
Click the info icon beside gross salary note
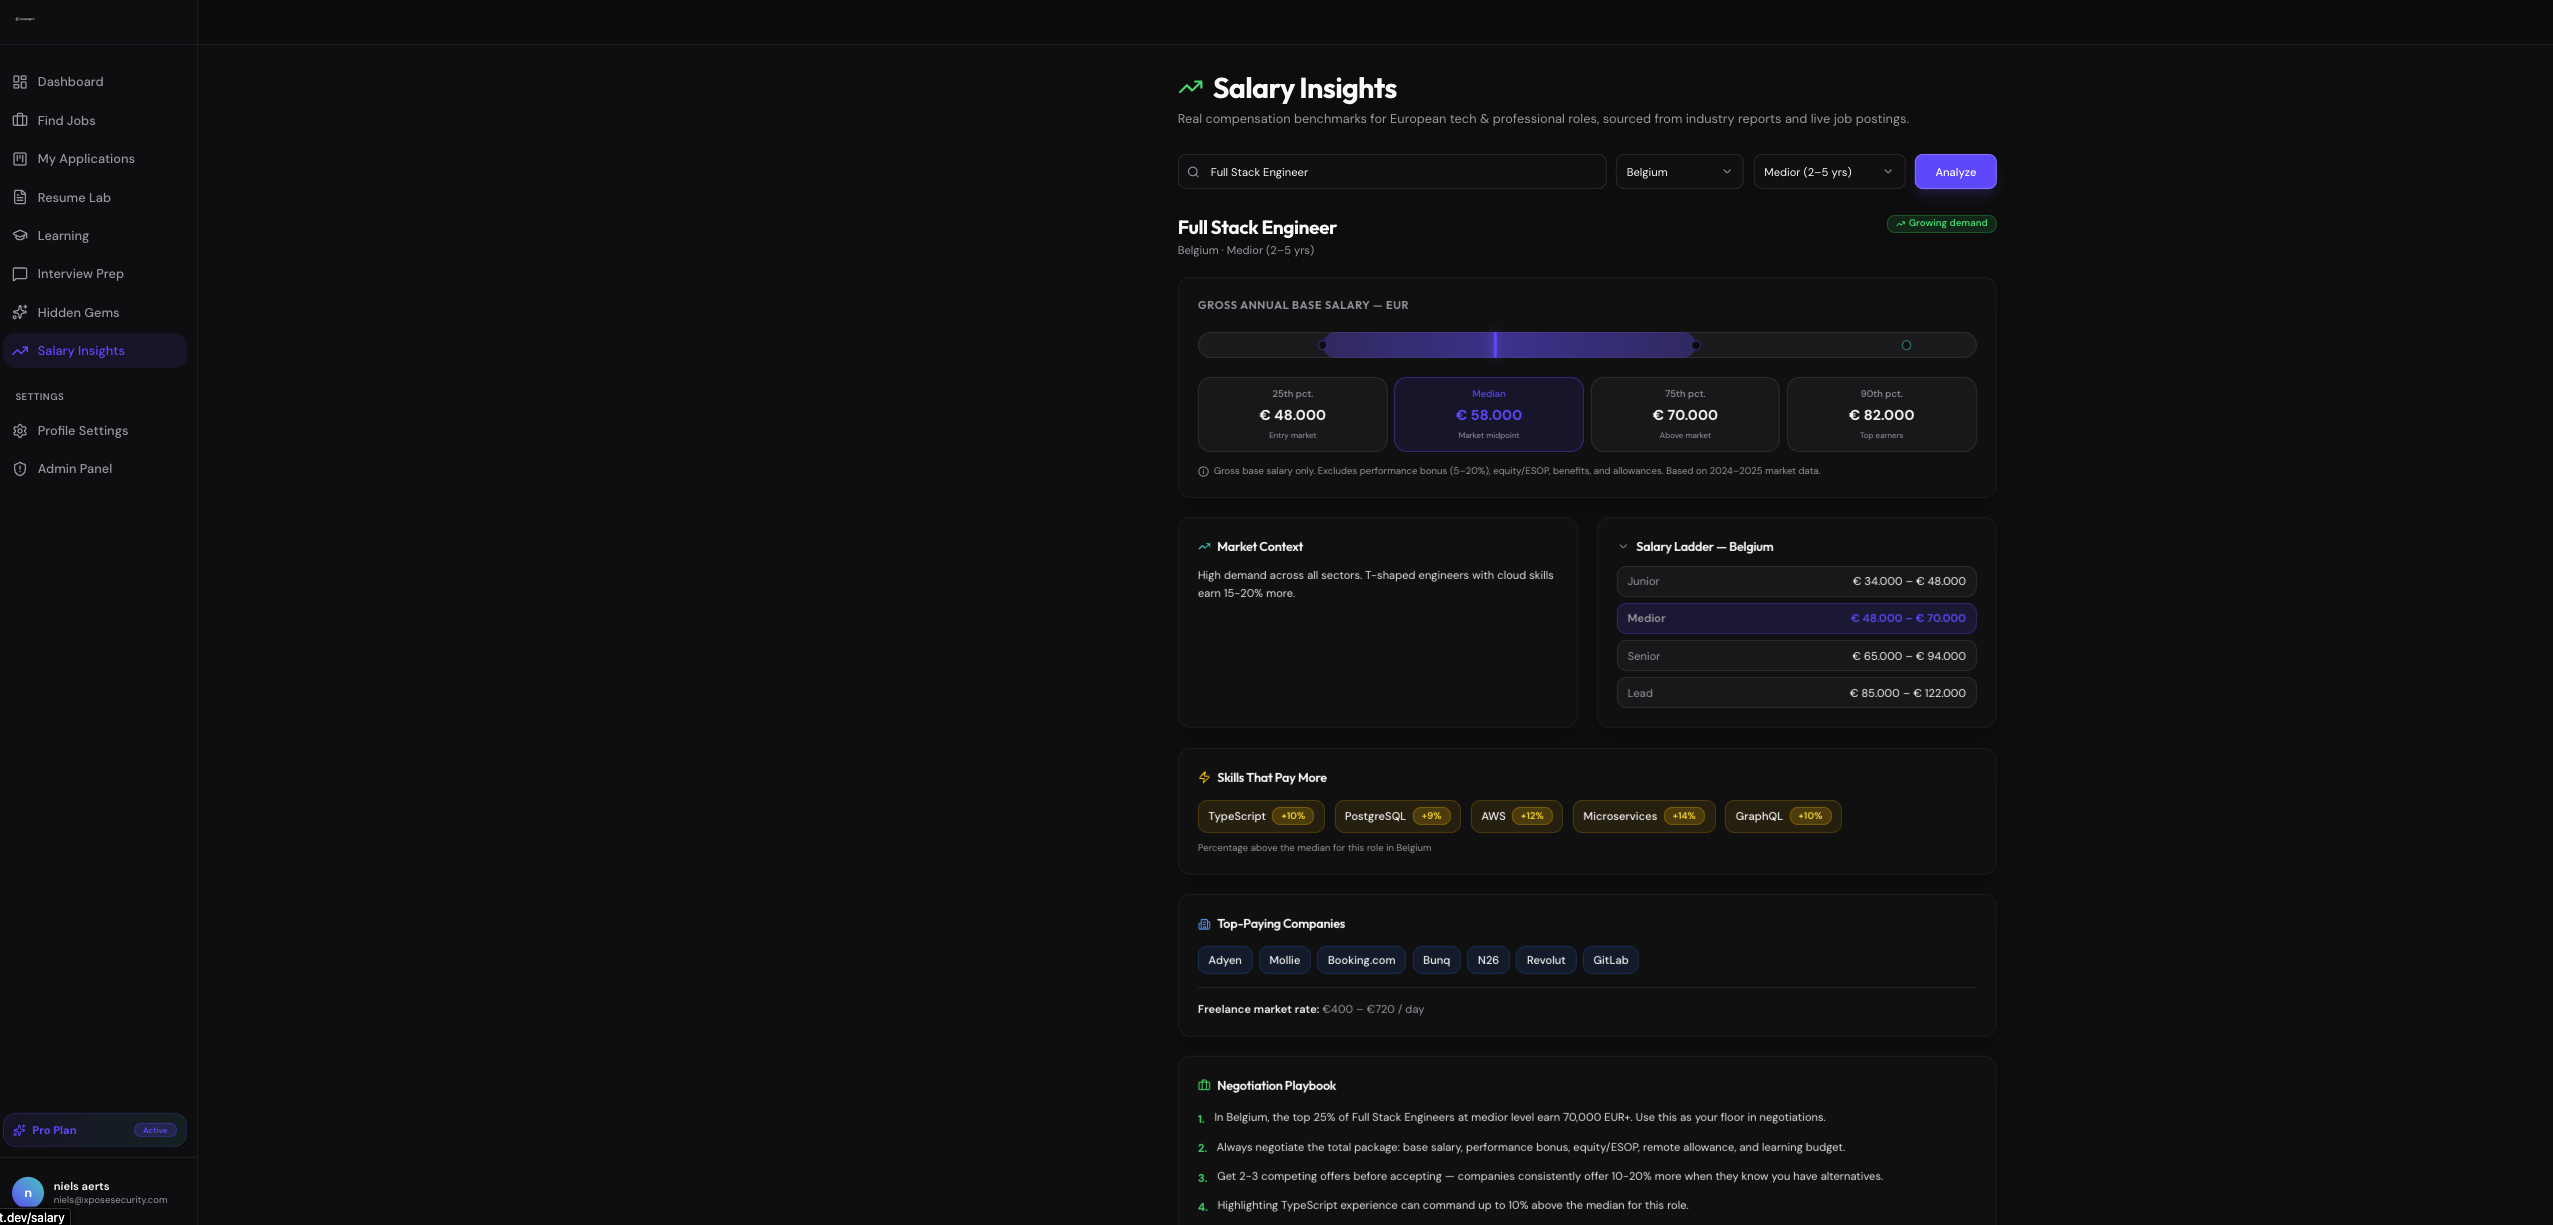click(x=1203, y=471)
